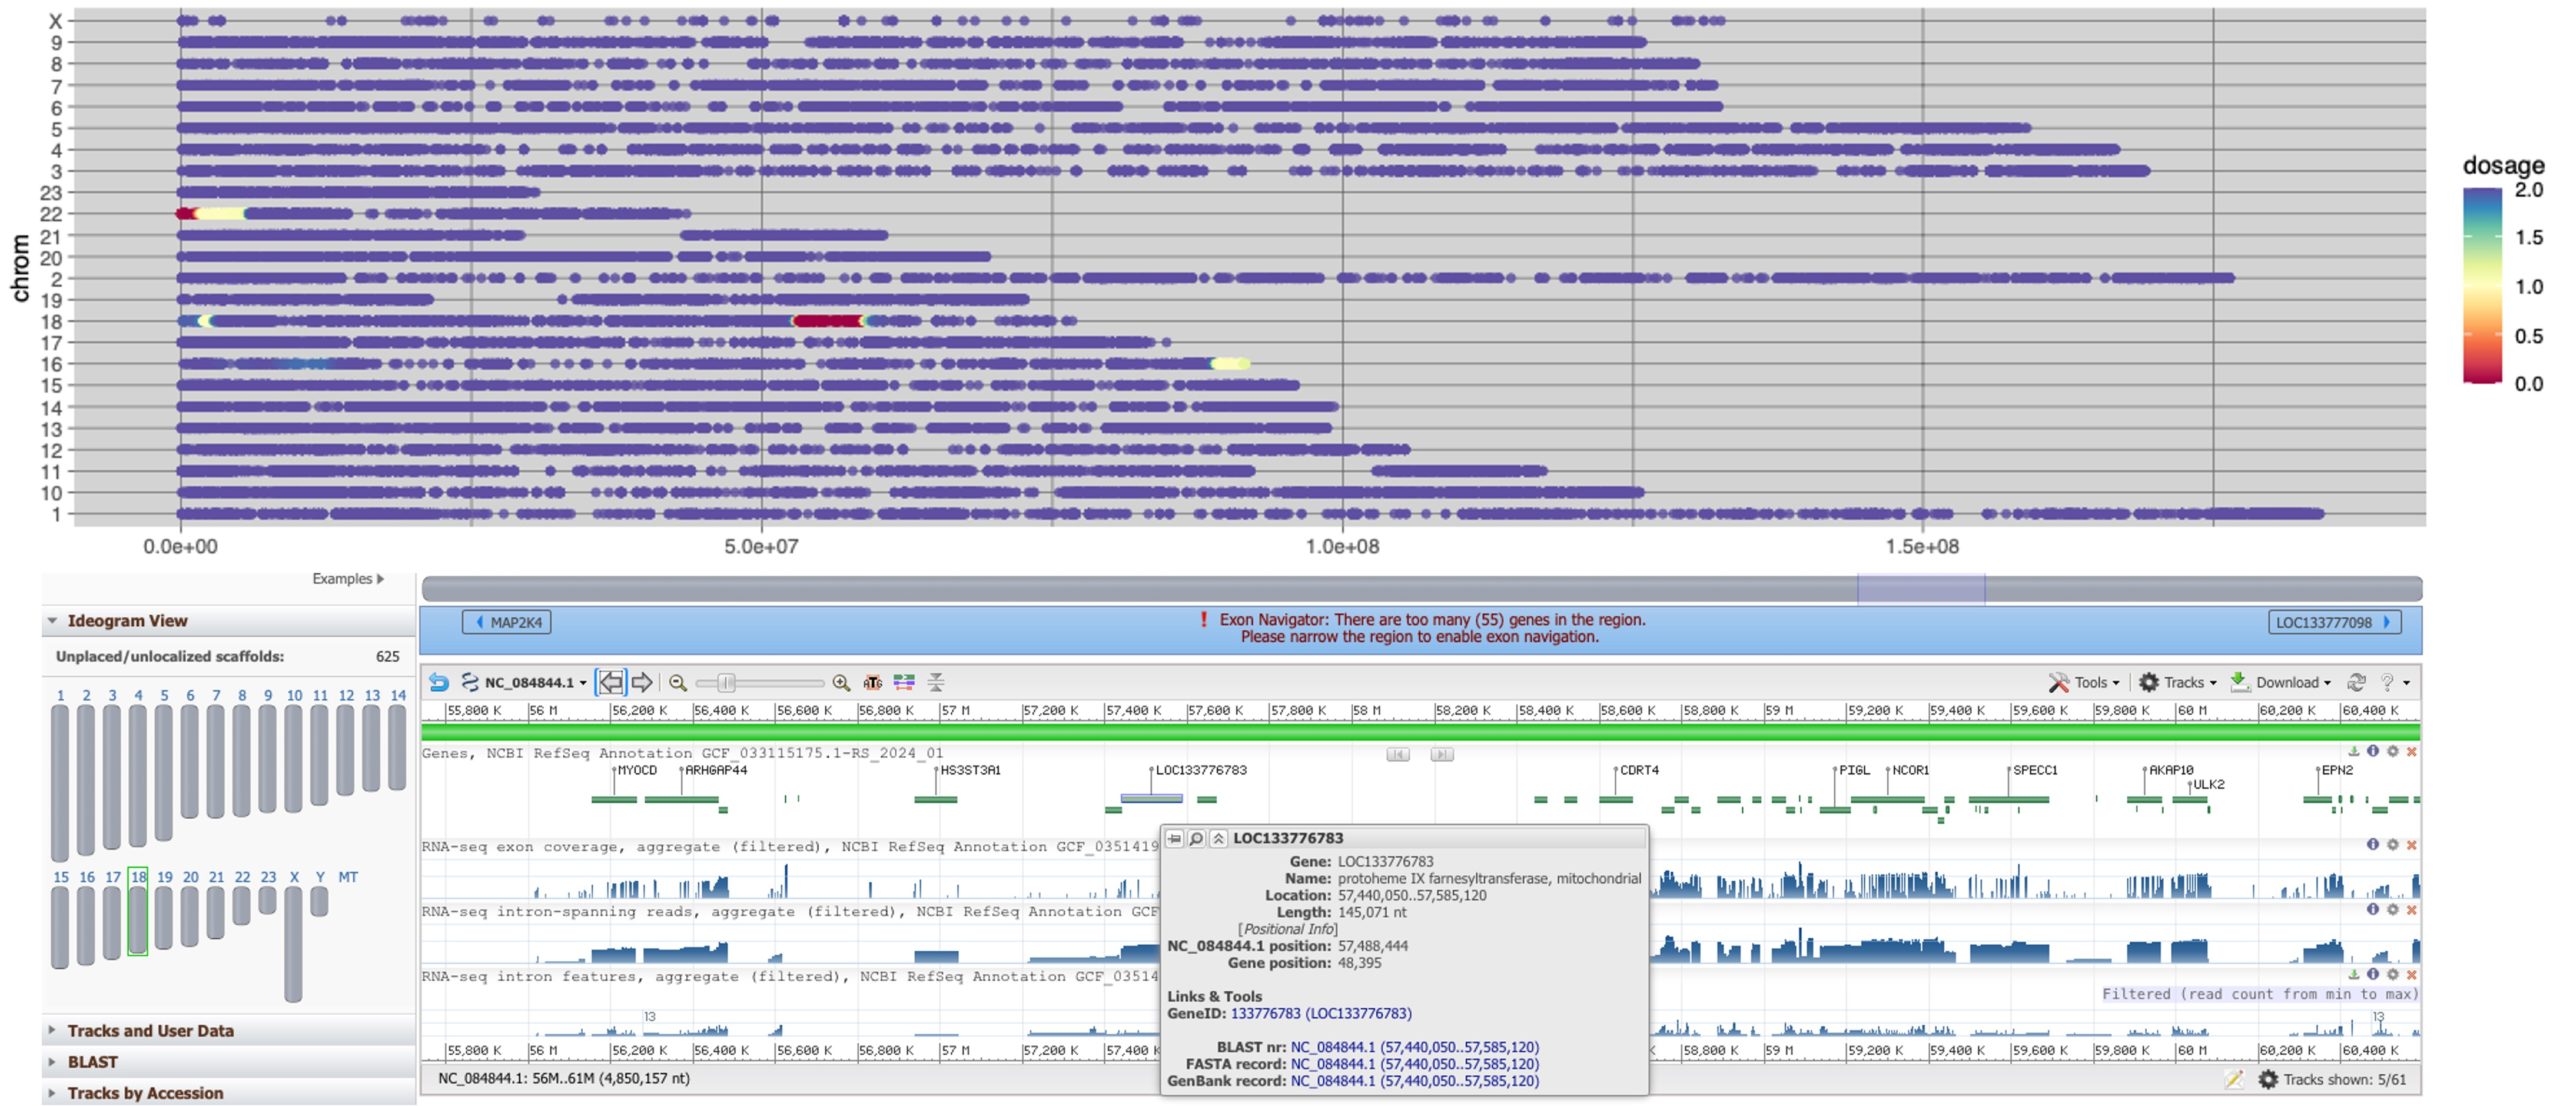2560x1106 pixels.
Task: Open the NC_084844.1 sequence dropdown
Action: [535, 682]
